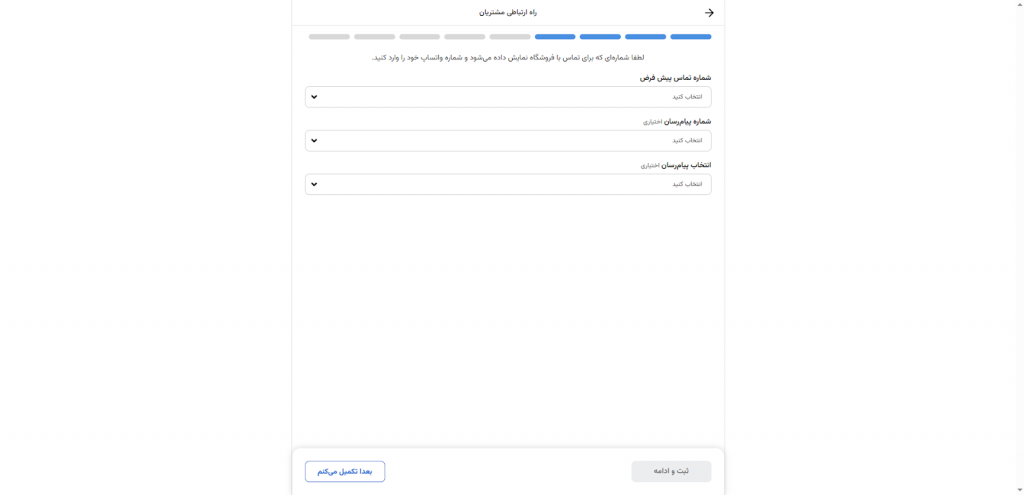Viewport: 1024px width, 495px height.
Task: Select the rightmost blue progress step
Action: 690,37
